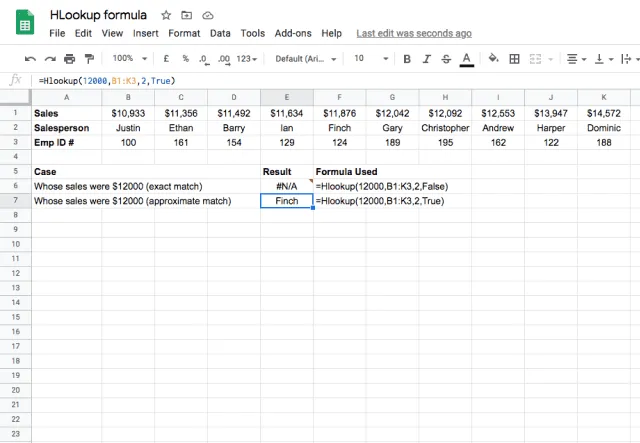Open the Format menu
Image resolution: width=640 pixels, height=443 pixels.
(184, 33)
